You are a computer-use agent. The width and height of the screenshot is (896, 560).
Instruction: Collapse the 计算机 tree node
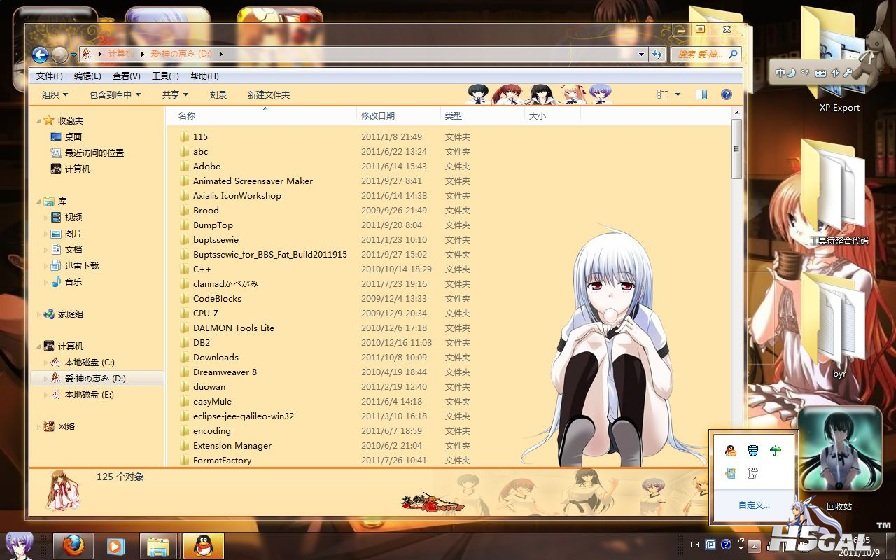[39, 346]
